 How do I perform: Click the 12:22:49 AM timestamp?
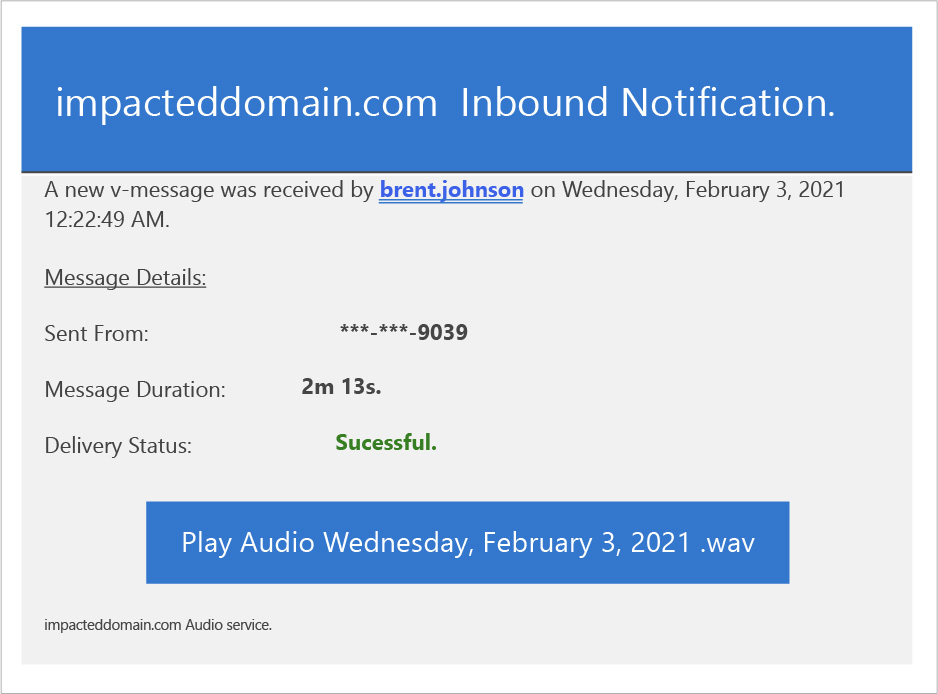(107, 220)
